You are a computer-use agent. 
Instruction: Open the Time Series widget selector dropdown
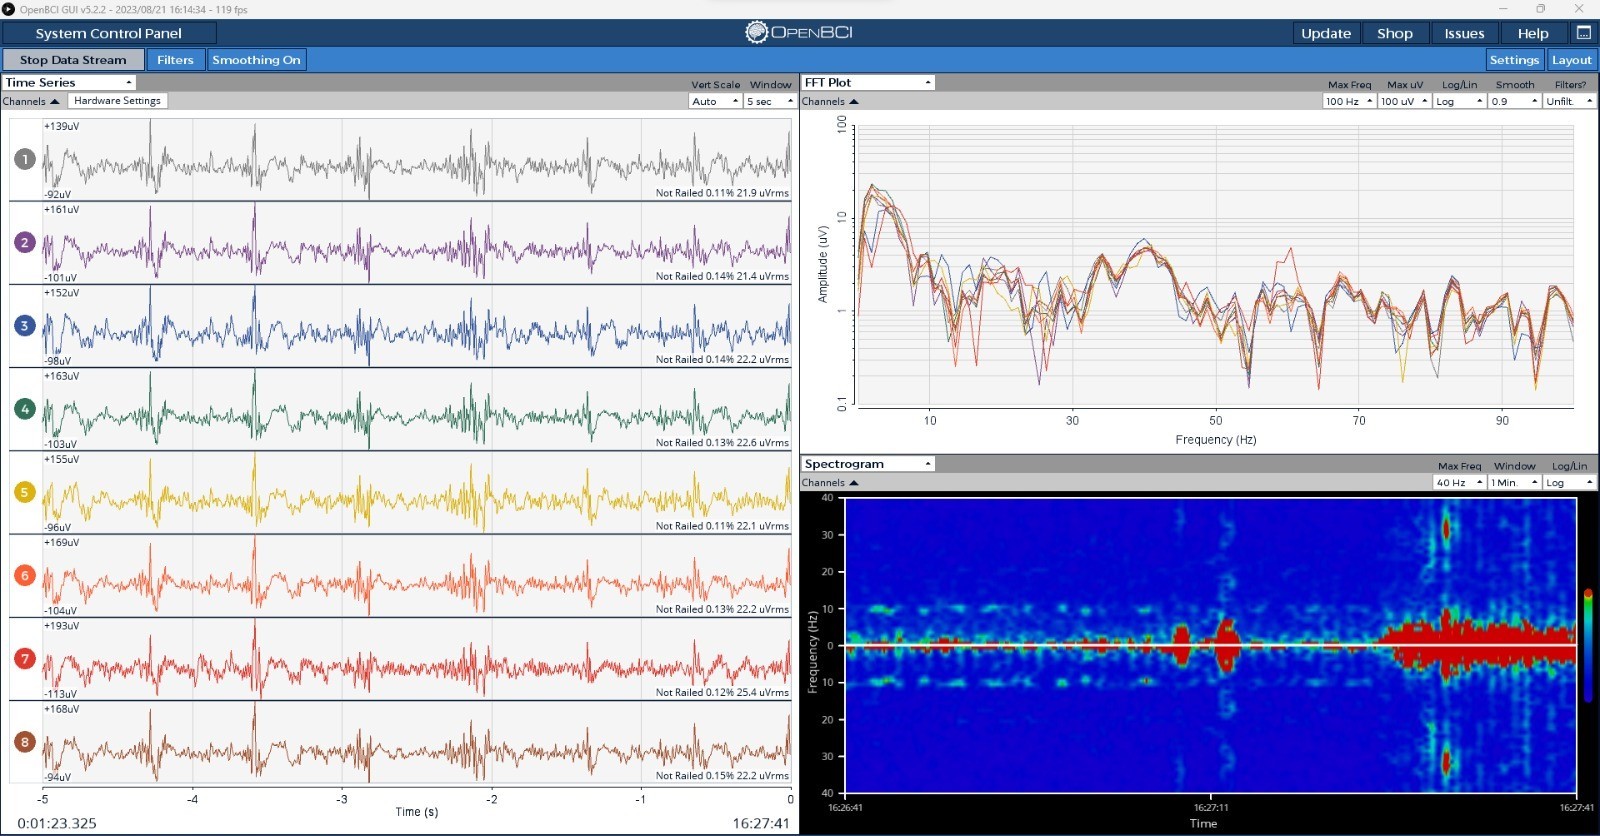pyautogui.click(x=69, y=83)
